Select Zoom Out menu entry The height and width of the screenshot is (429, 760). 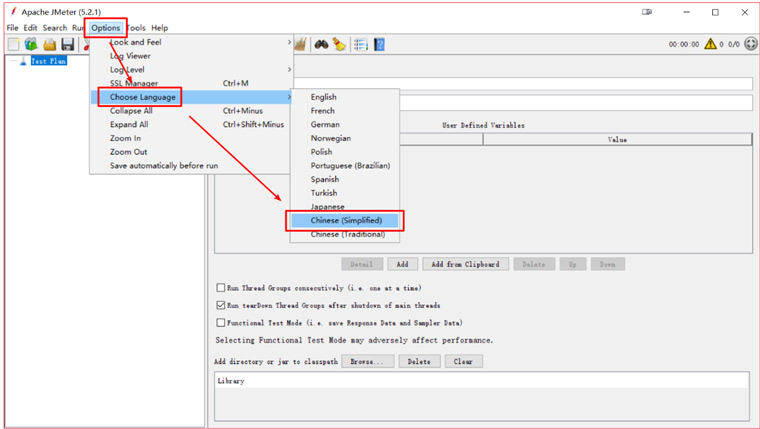click(x=191, y=152)
